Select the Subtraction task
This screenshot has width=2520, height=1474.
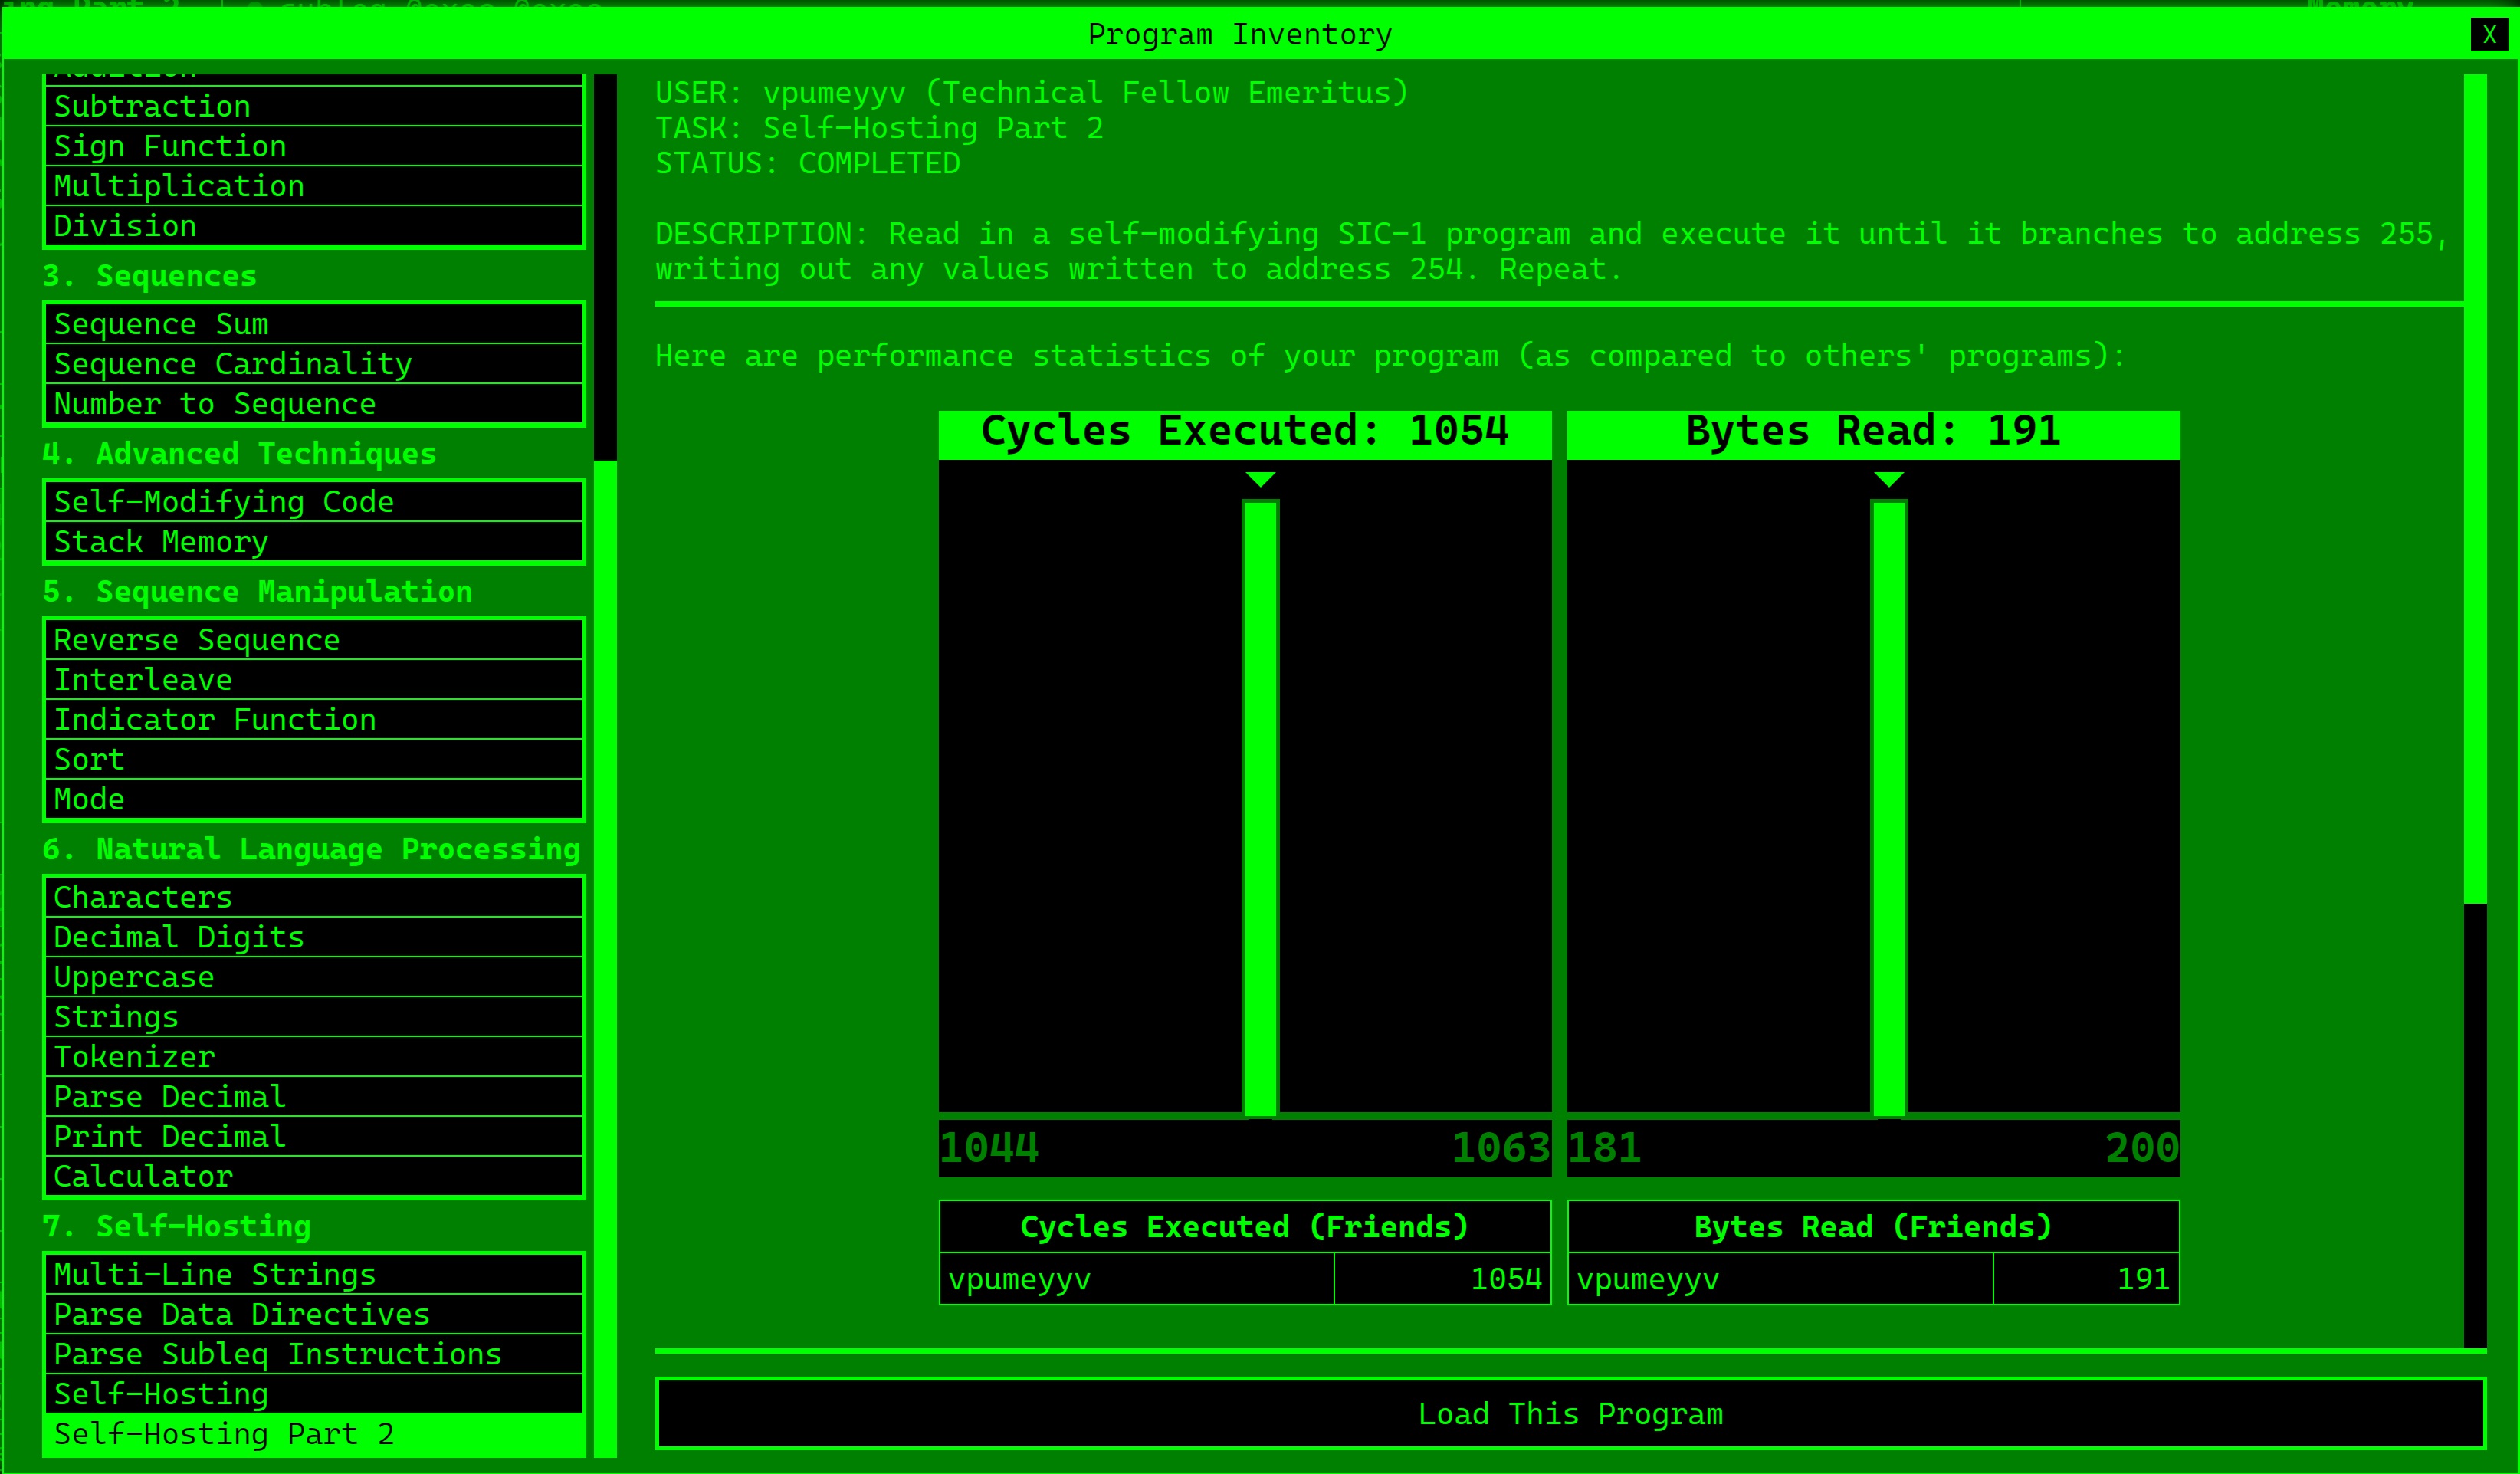(314, 106)
